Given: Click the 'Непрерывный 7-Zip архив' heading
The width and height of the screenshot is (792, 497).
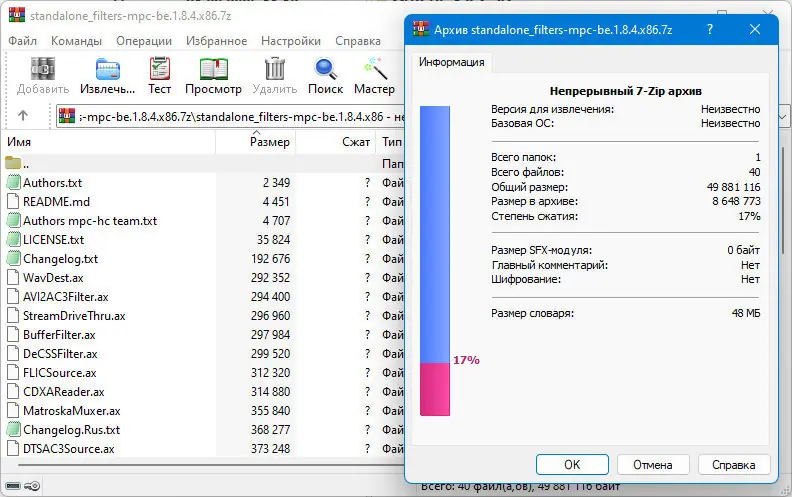Looking at the screenshot, I should [x=625, y=91].
